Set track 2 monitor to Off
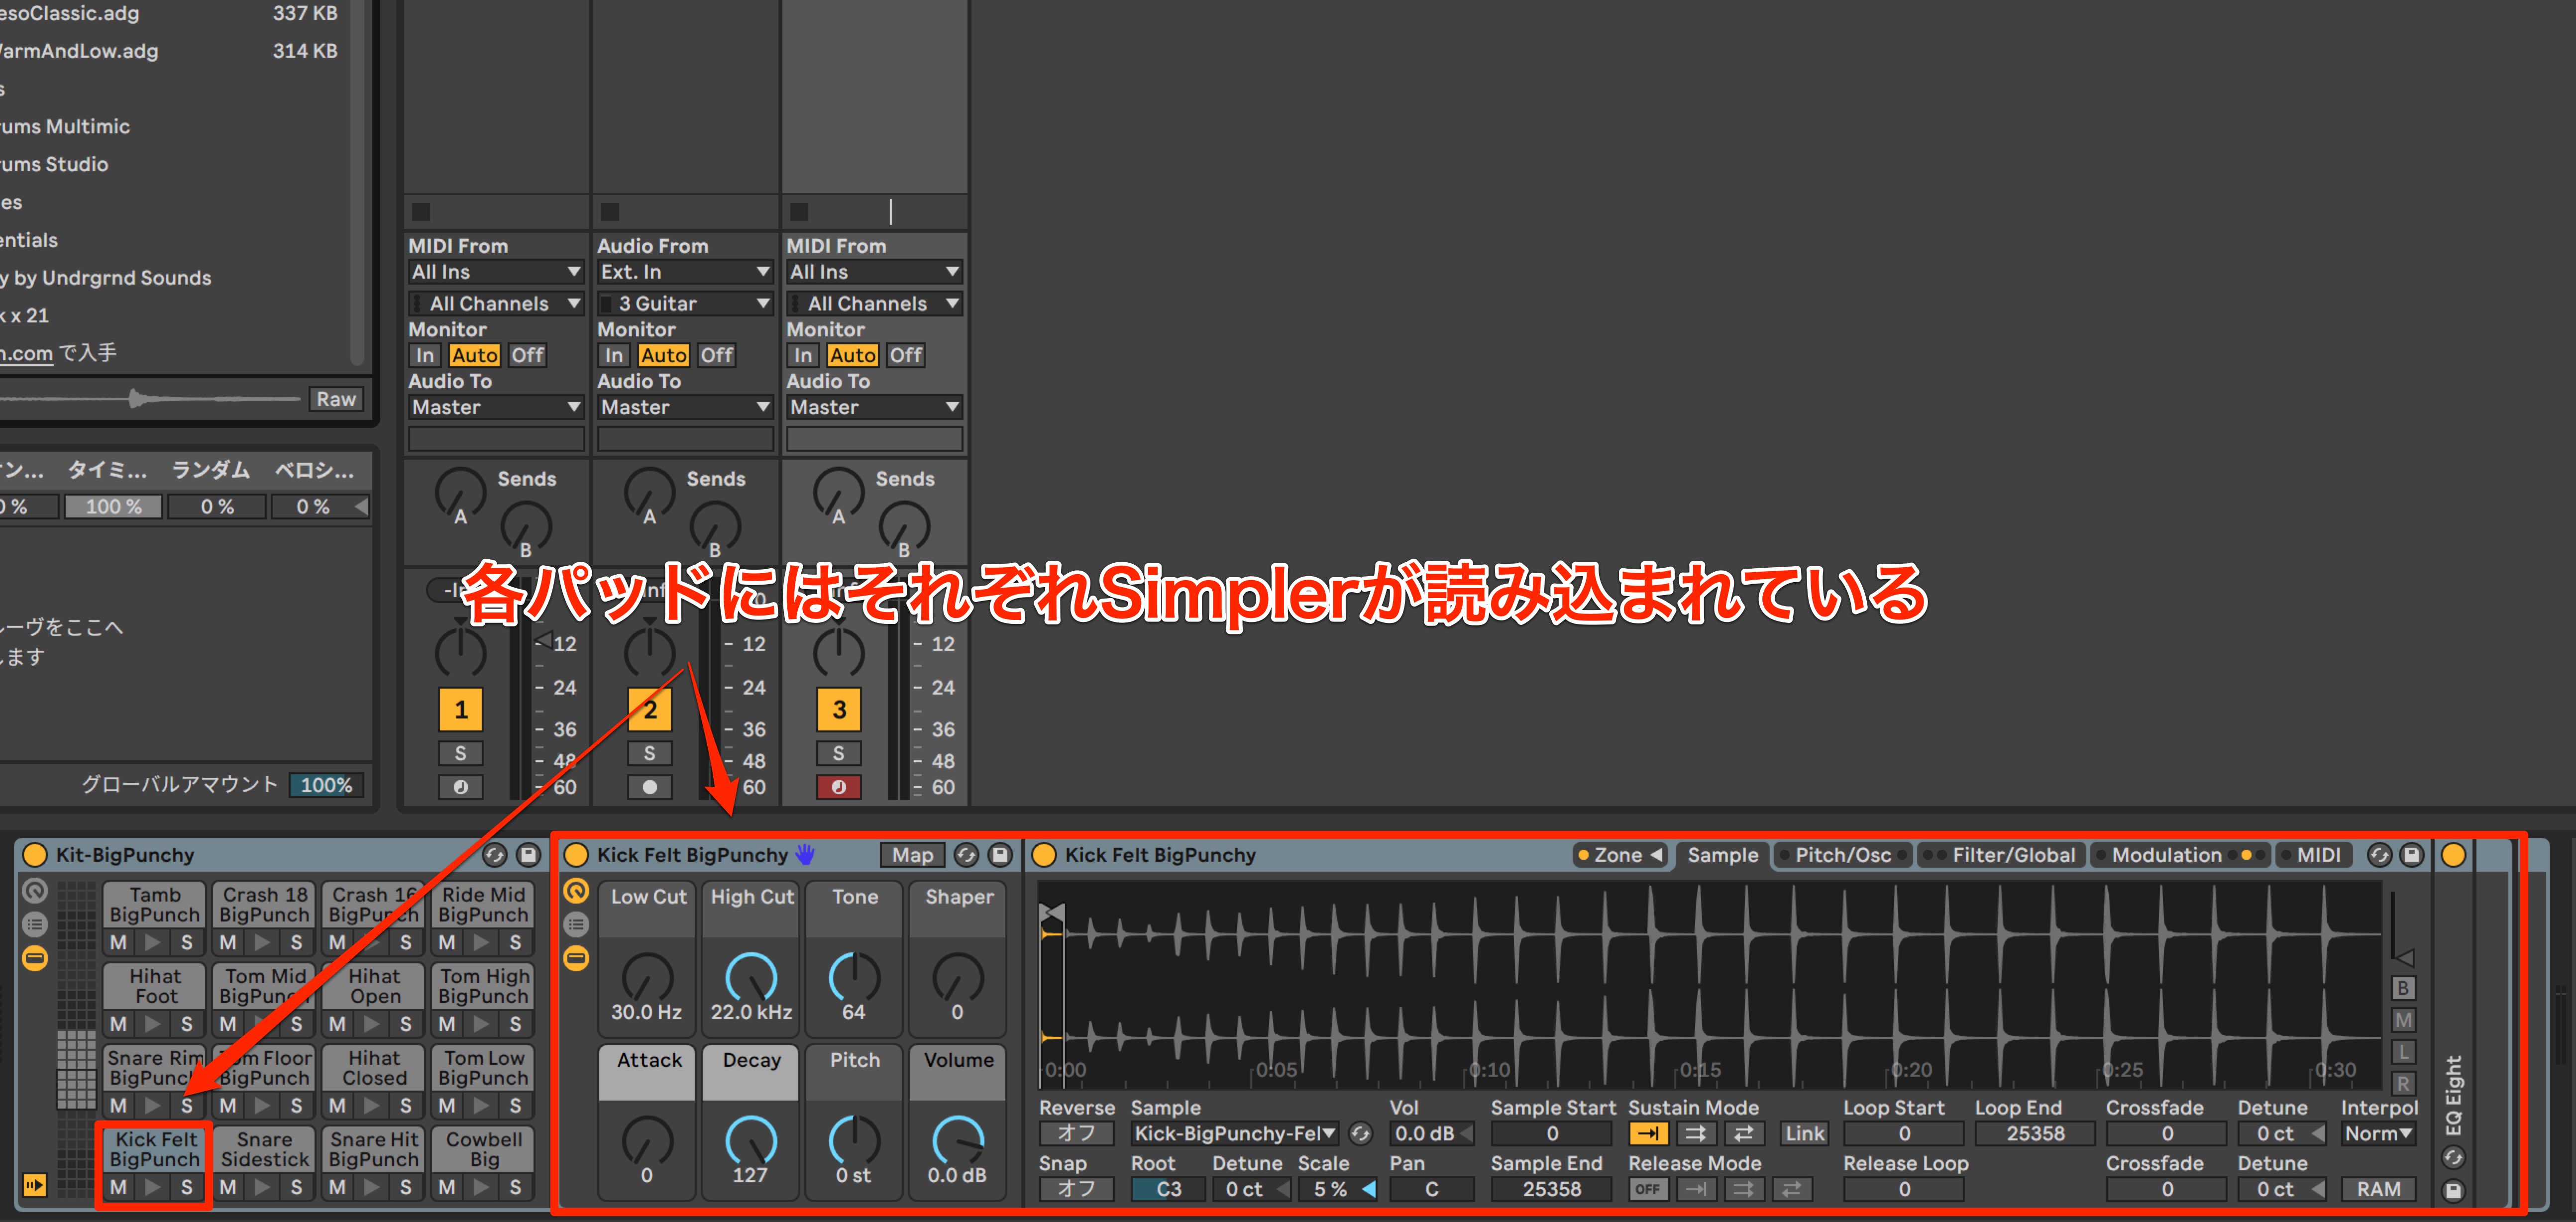 pyautogui.click(x=716, y=355)
